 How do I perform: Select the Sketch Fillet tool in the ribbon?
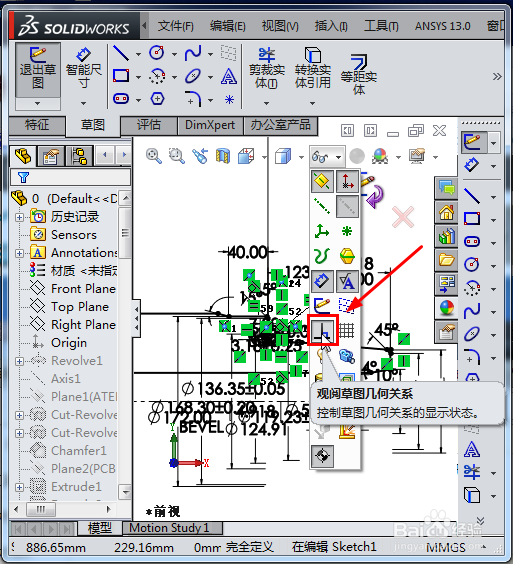click(x=193, y=99)
